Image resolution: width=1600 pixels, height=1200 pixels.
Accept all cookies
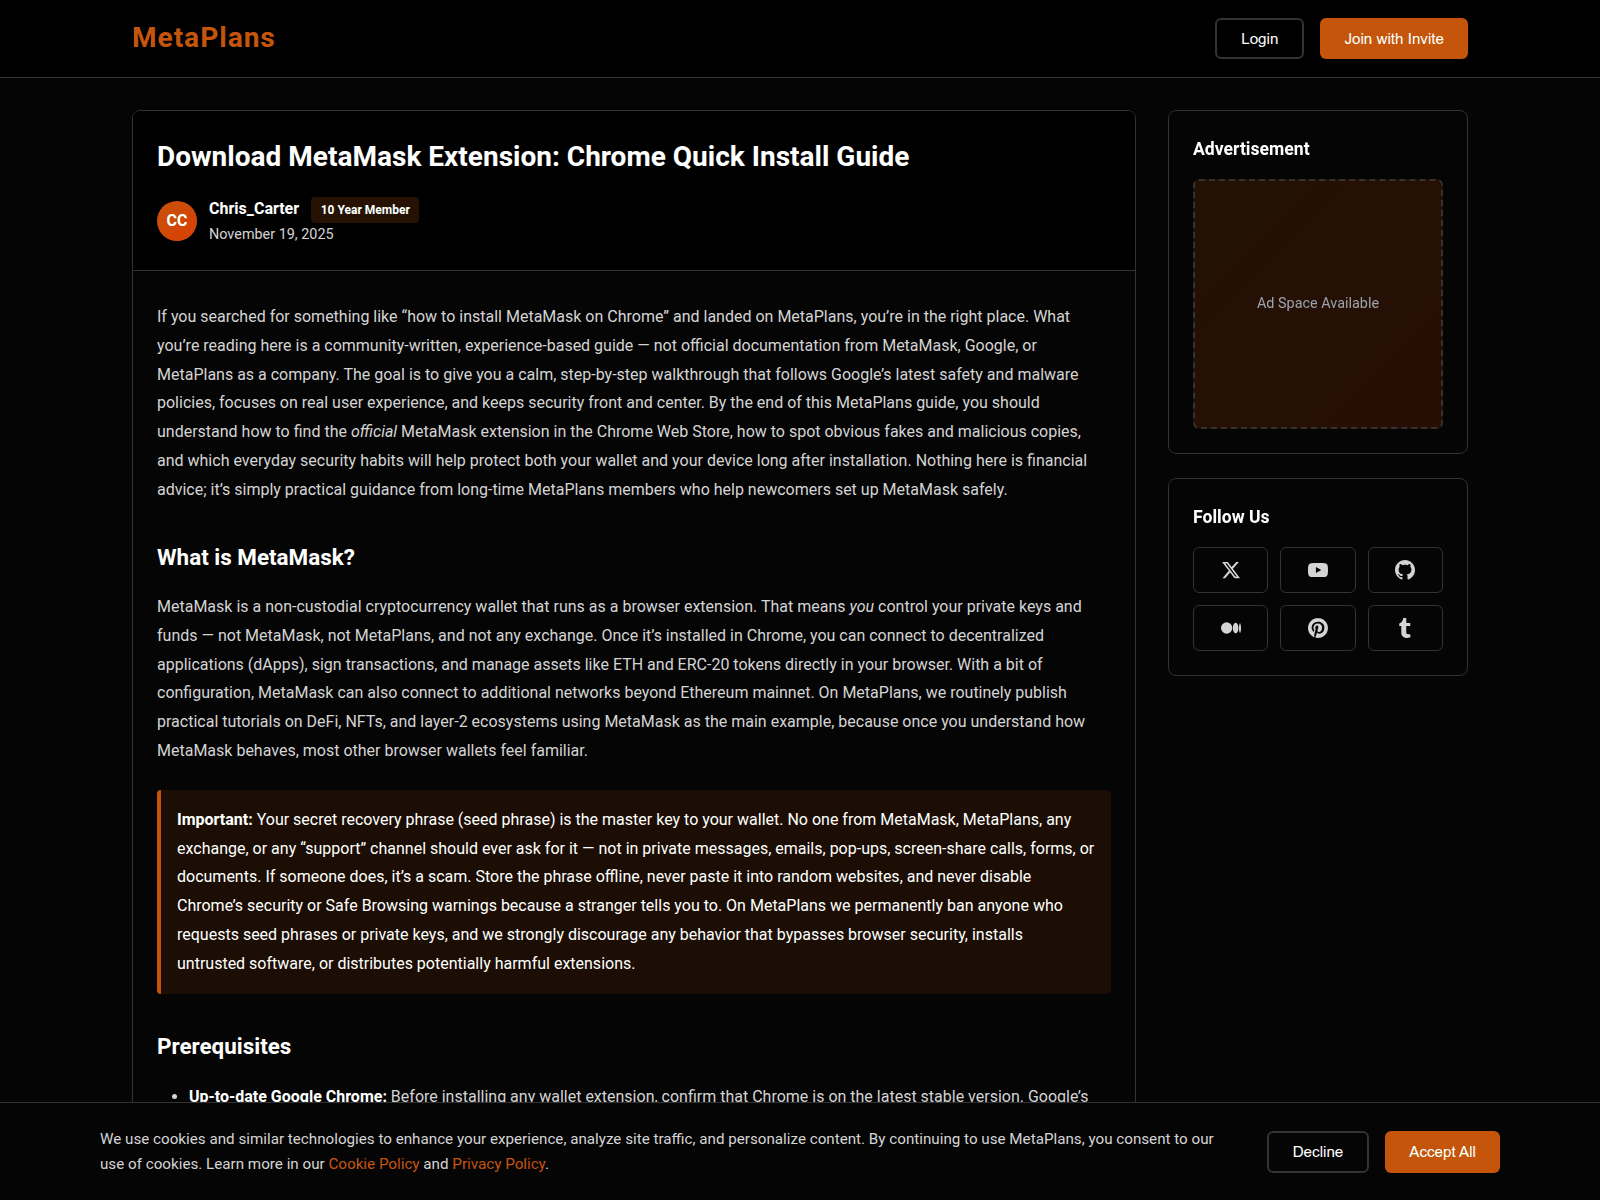tap(1441, 1151)
